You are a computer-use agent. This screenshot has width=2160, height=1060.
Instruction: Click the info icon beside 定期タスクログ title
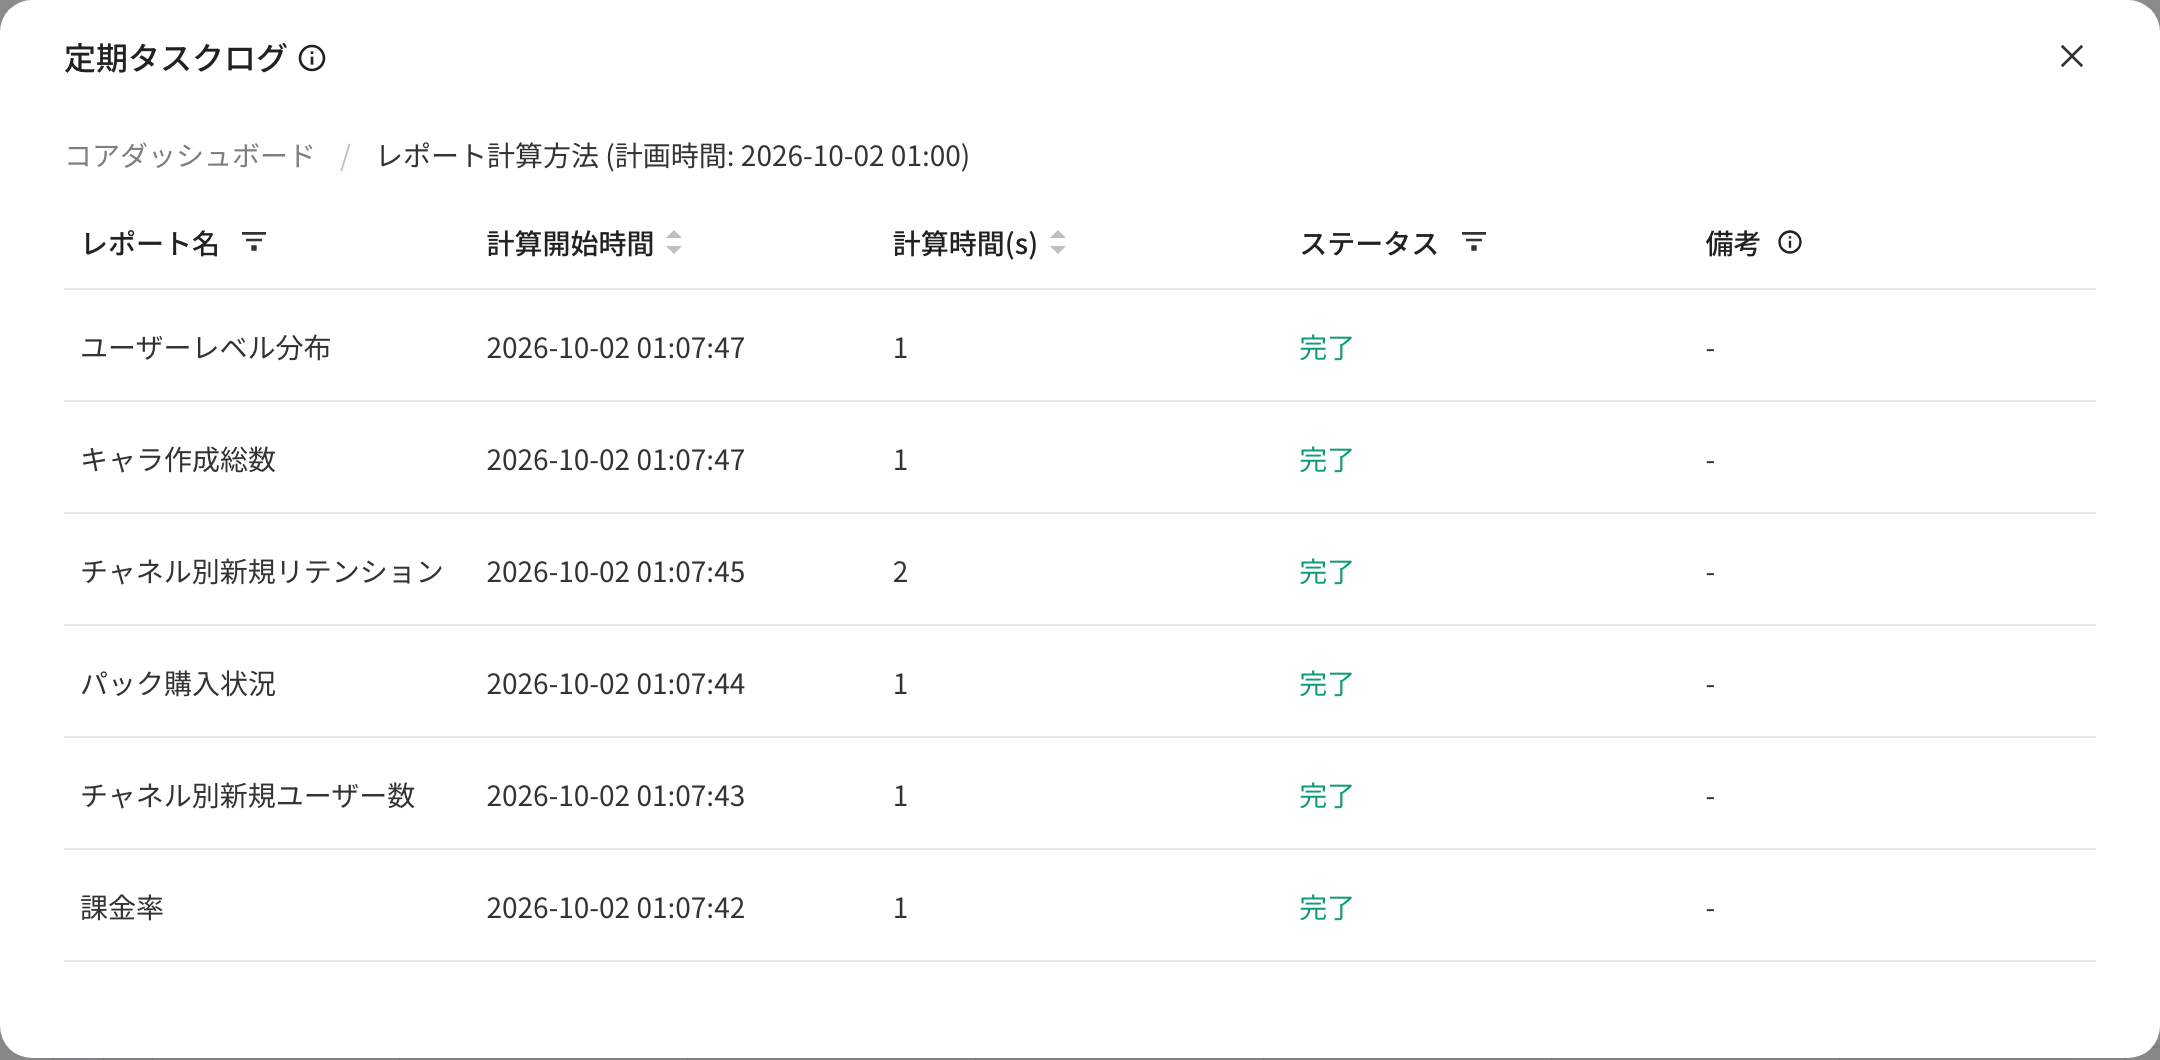click(312, 58)
